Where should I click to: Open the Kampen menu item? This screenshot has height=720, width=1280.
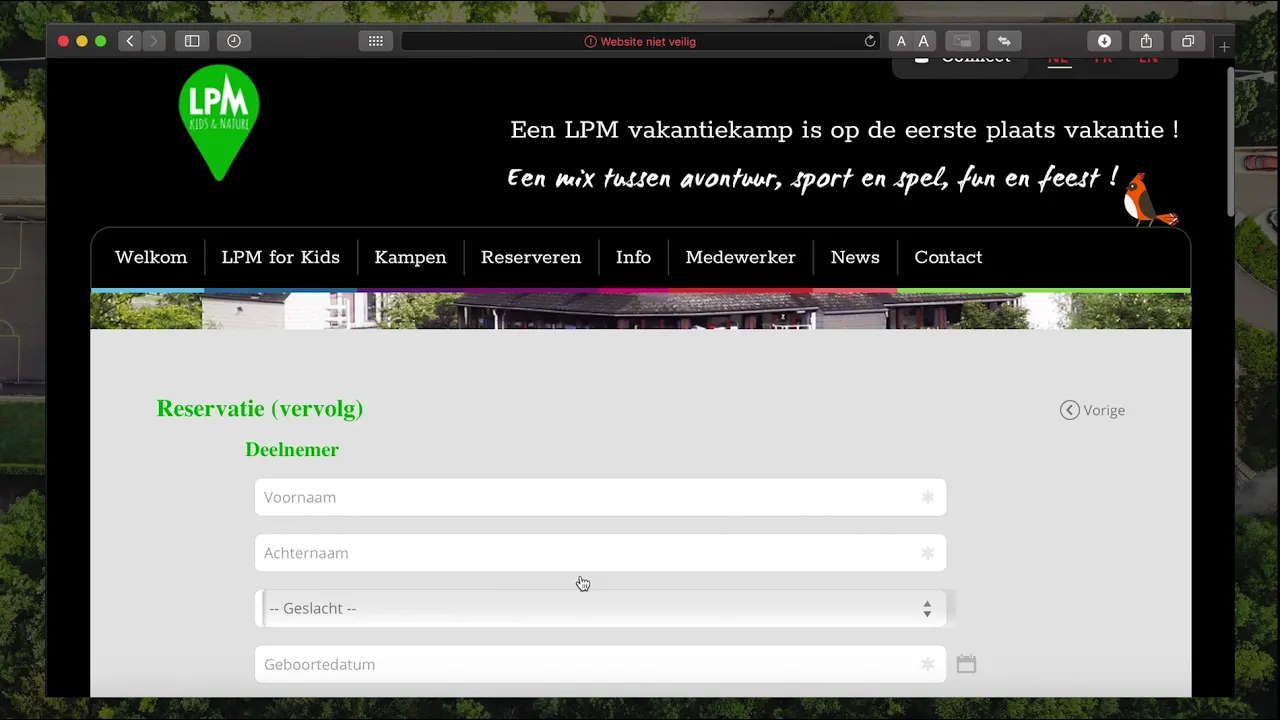coord(410,257)
